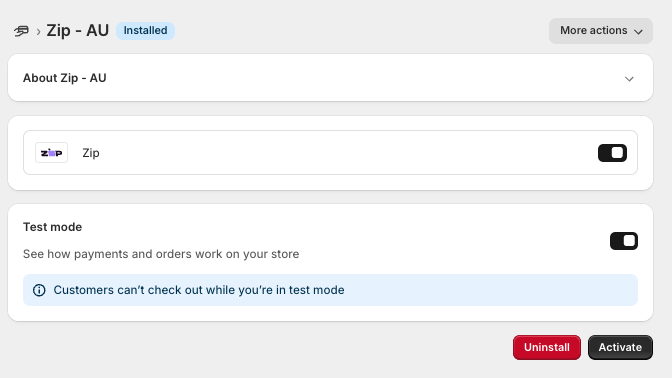This screenshot has height=378, width=672.
Task: Click the payments breadcrumb icon
Action: click(21, 31)
